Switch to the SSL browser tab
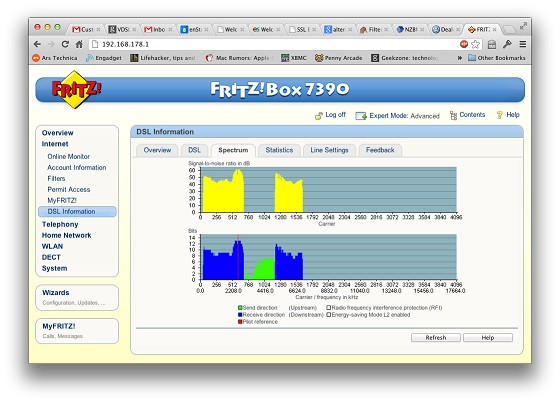Screen dimensions: 560x403 click(302, 29)
